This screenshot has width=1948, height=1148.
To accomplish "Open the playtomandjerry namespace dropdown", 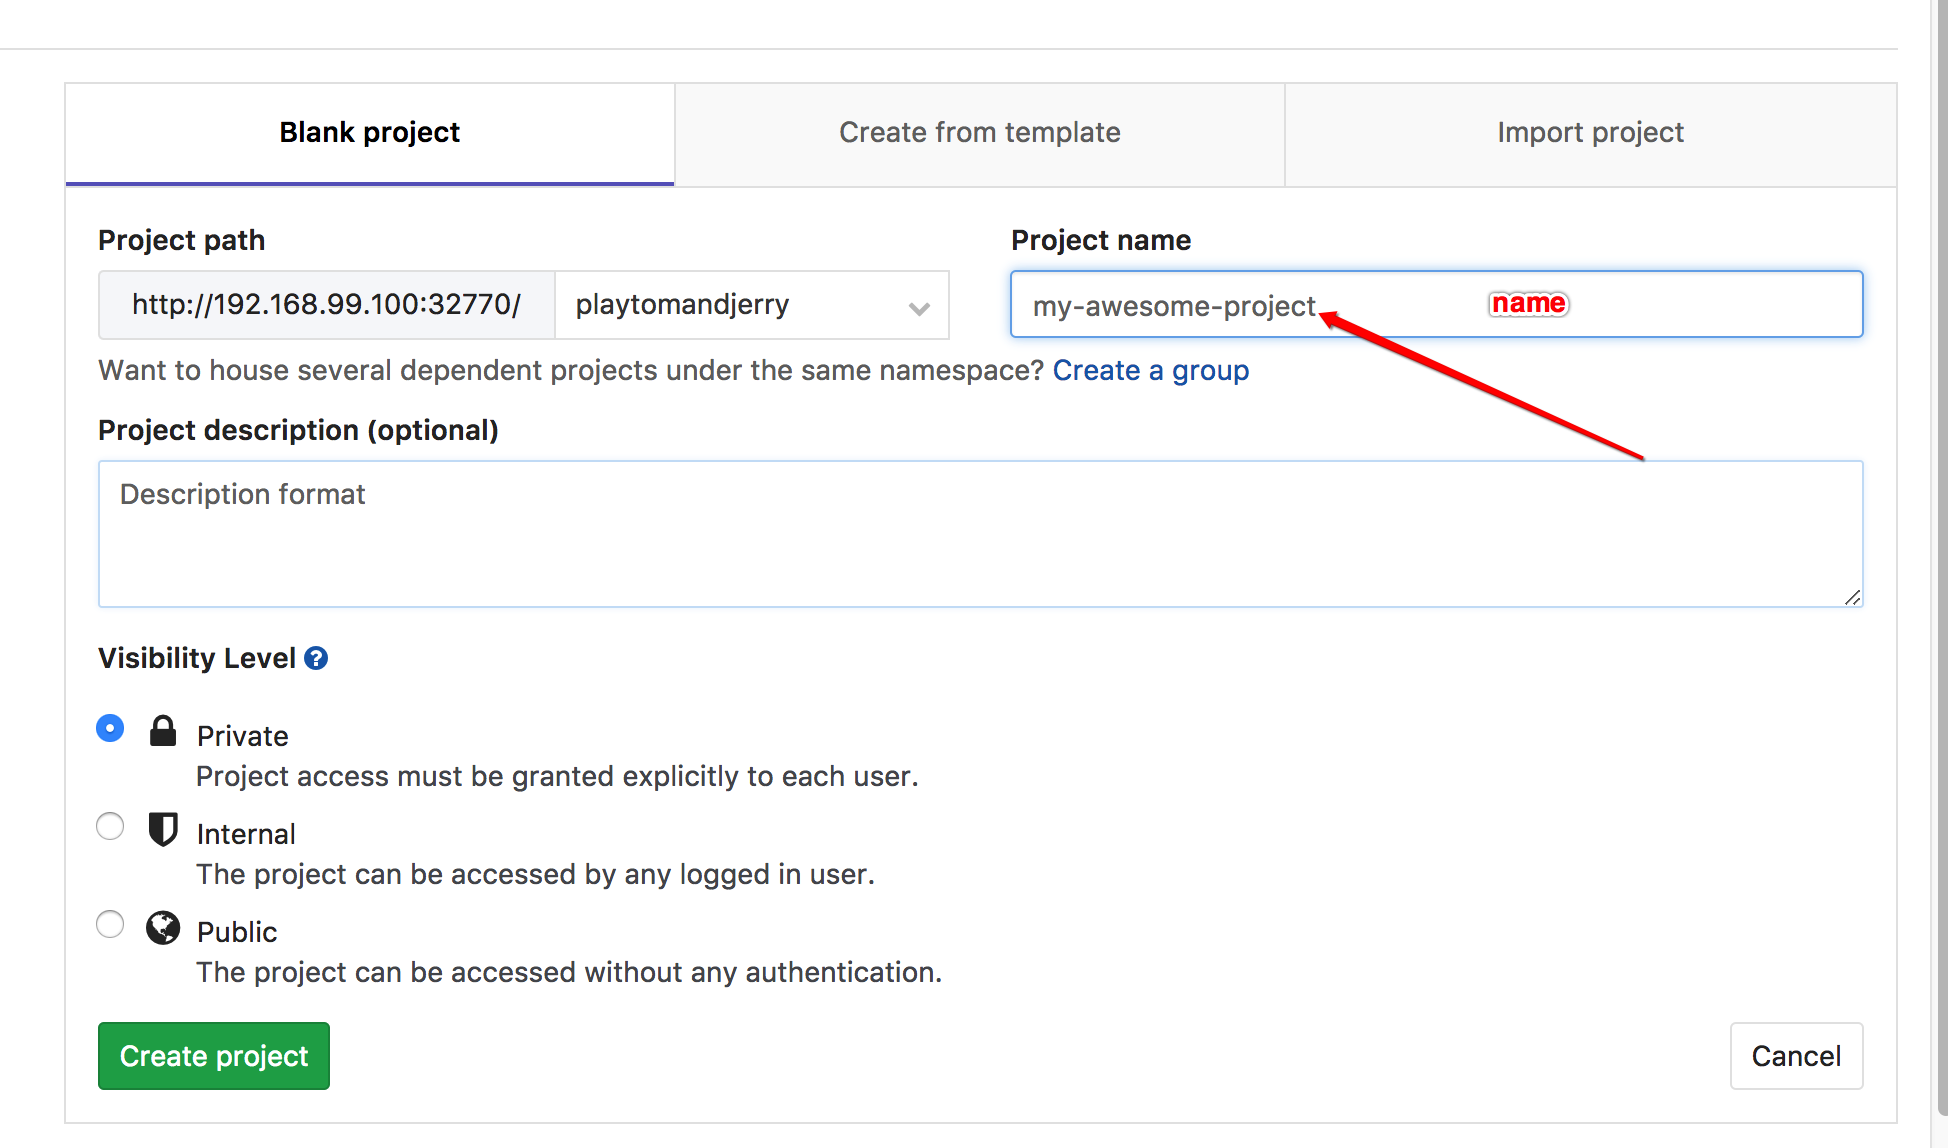I will [740, 305].
